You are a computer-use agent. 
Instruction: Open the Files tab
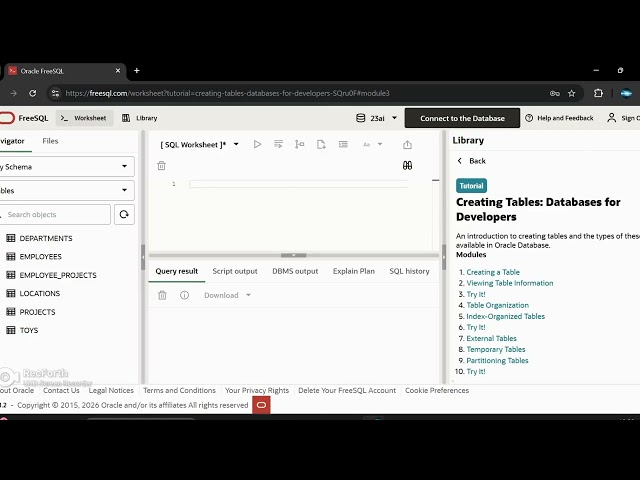click(50, 141)
